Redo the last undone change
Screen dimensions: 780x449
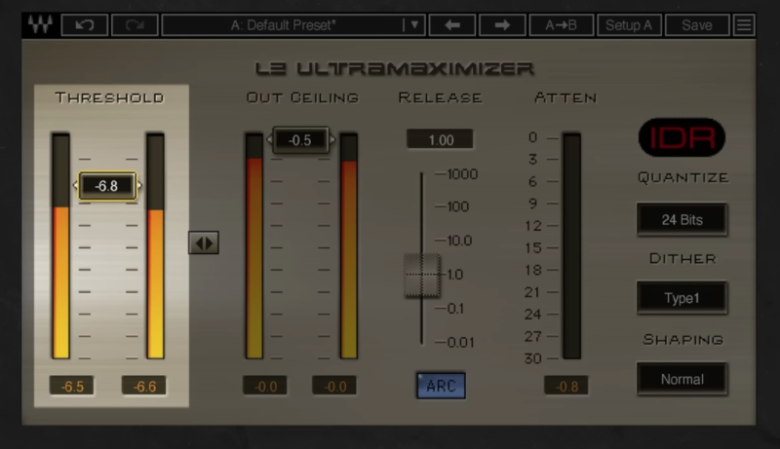[135, 25]
